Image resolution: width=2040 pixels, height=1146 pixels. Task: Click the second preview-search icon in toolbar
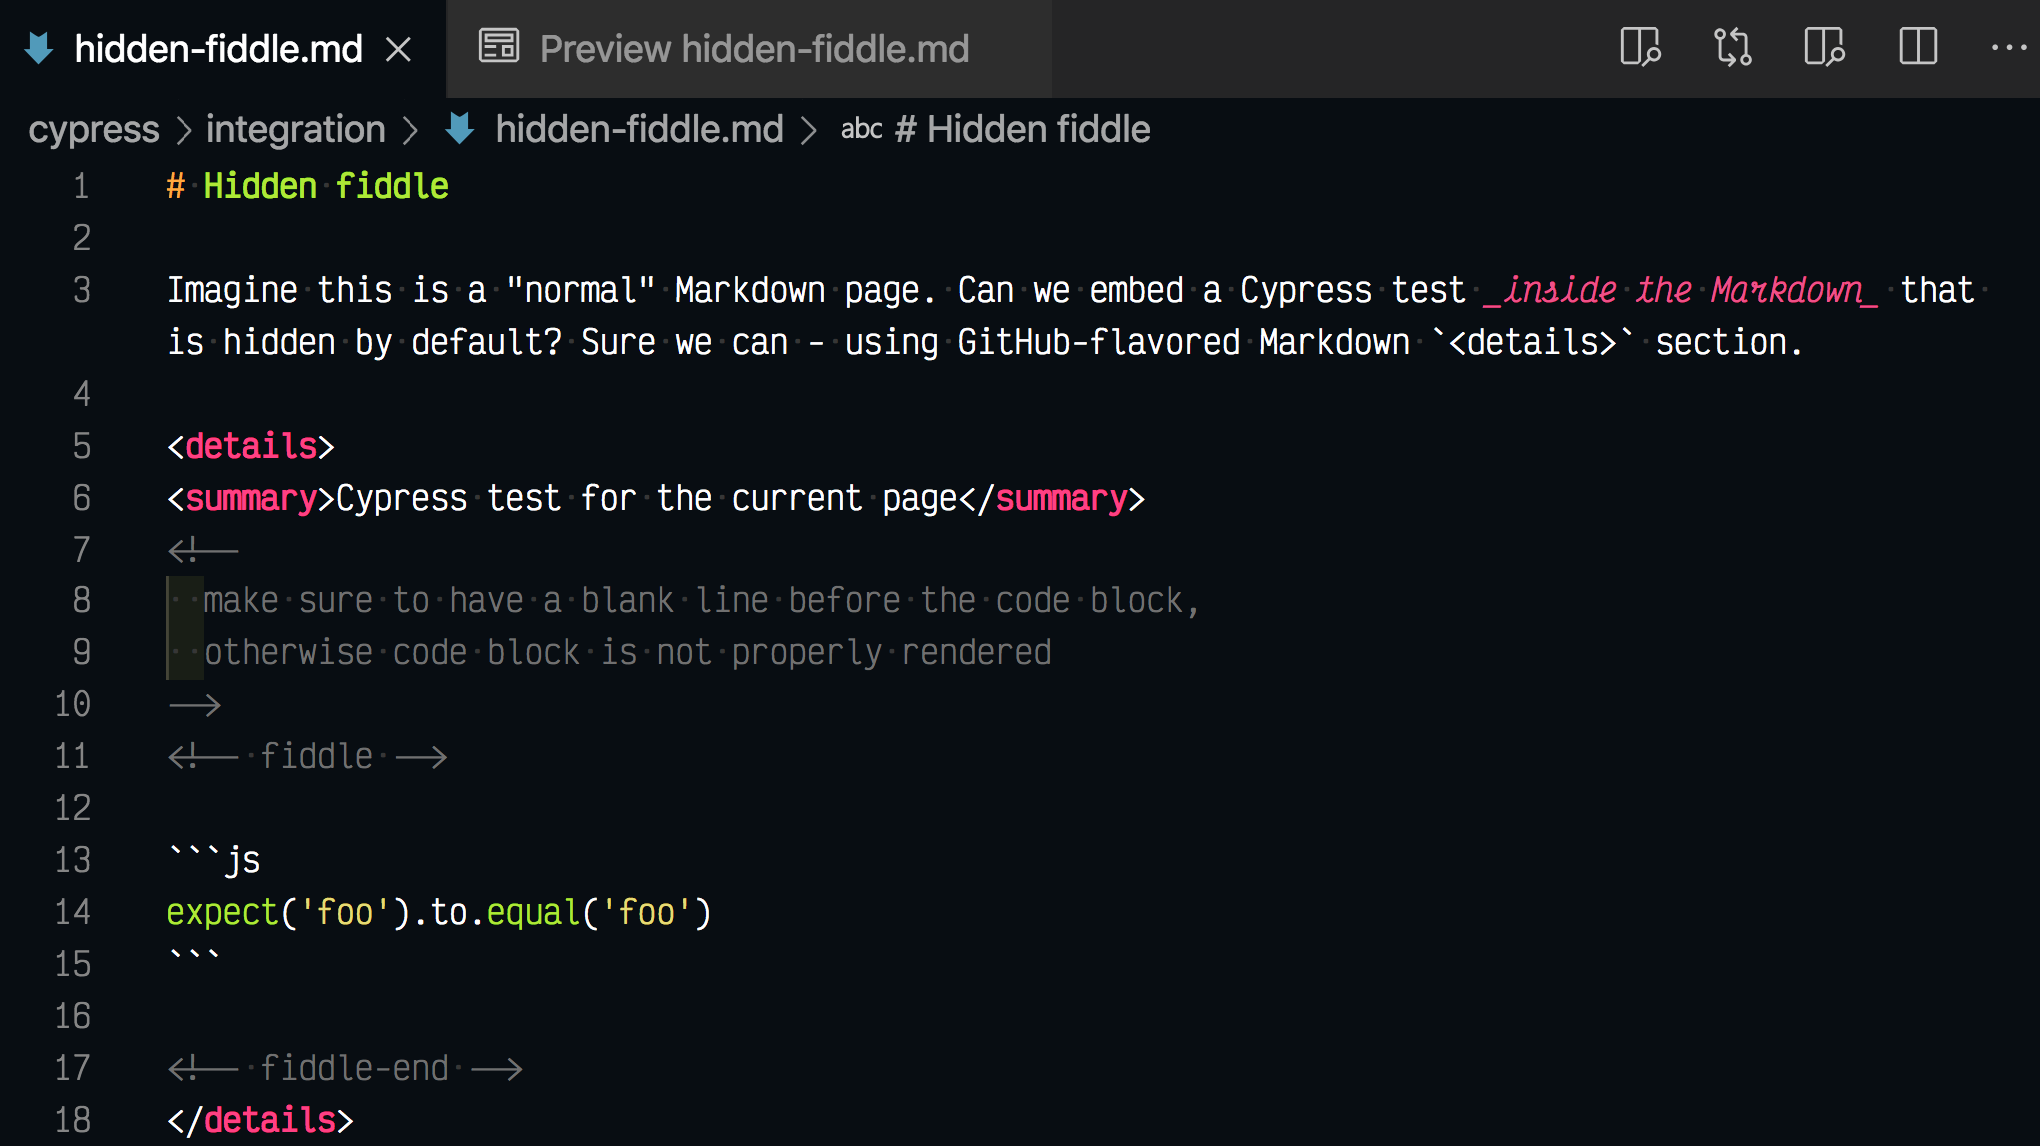pos(1824,47)
